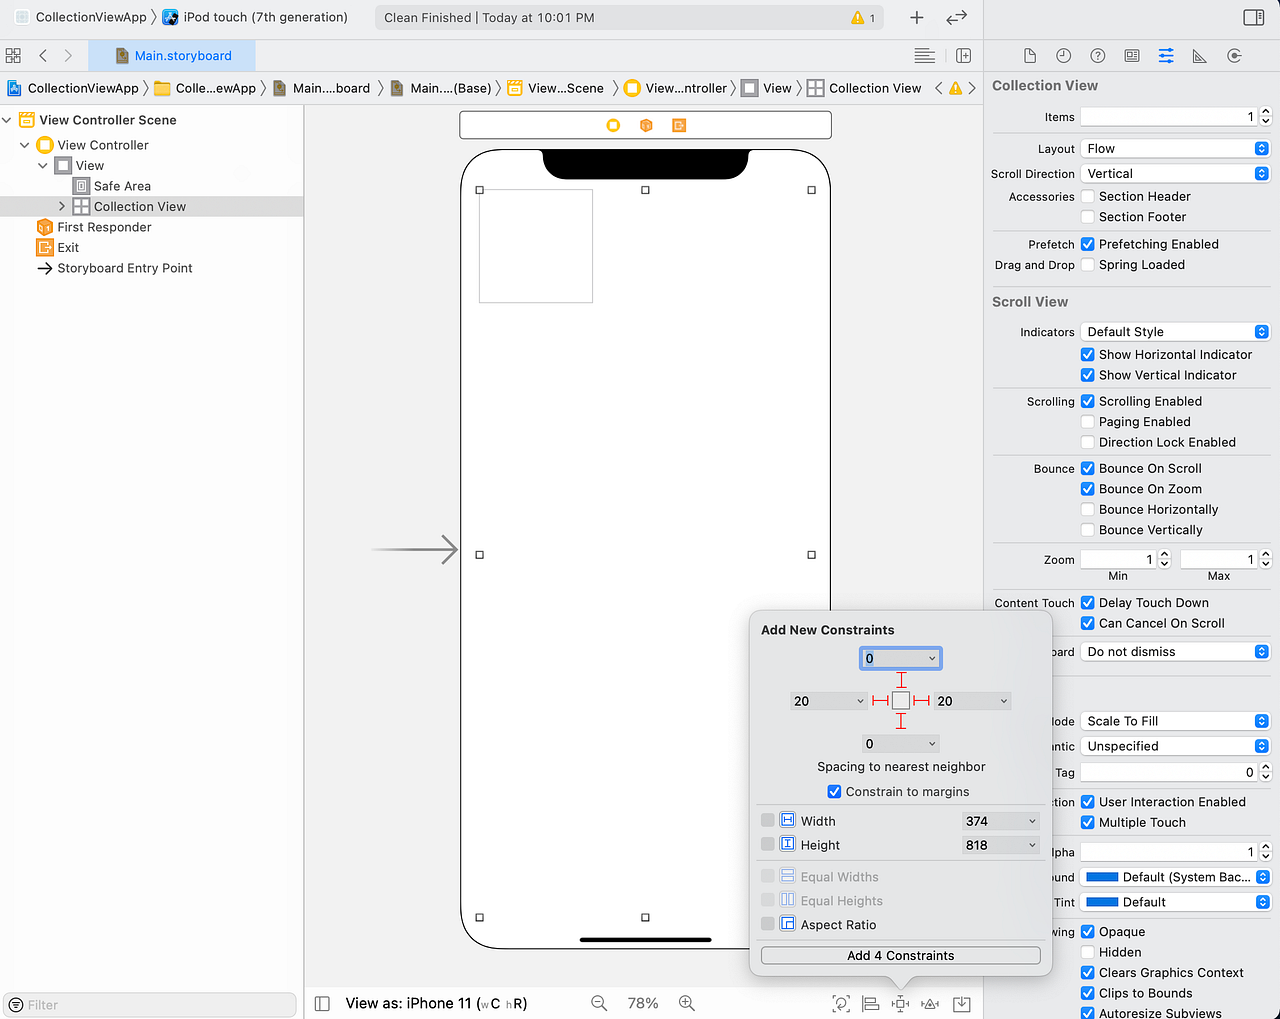This screenshot has width=1280, height=1019.
Task: Click the Add 4 Constraints button
Action: click(899, 955)
